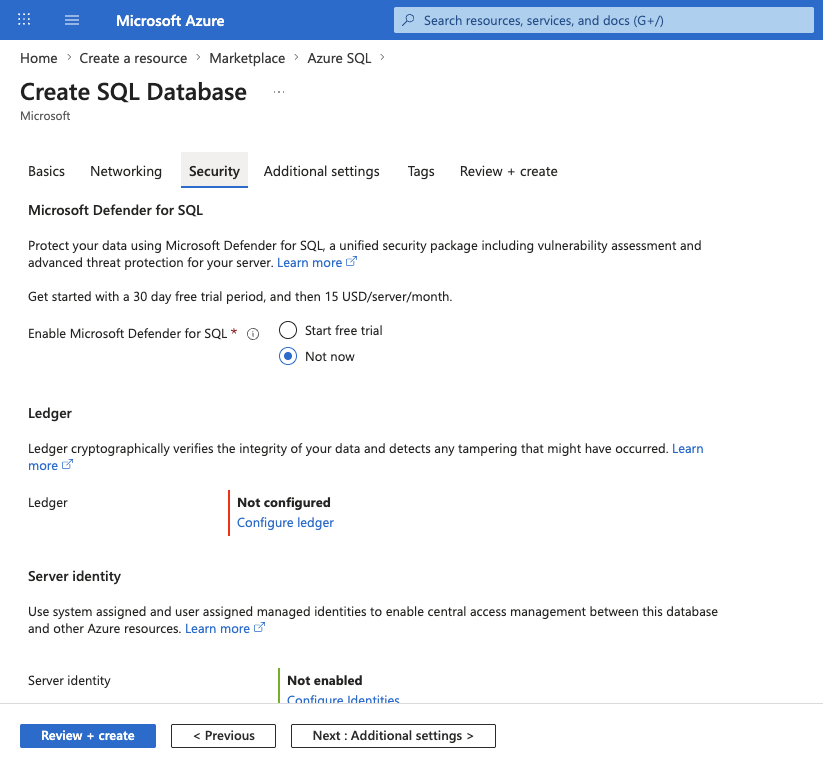The width and height of the screenshot is (823, 768).
Task: Go to the Tags tab
Action: (x=421, y=171)
